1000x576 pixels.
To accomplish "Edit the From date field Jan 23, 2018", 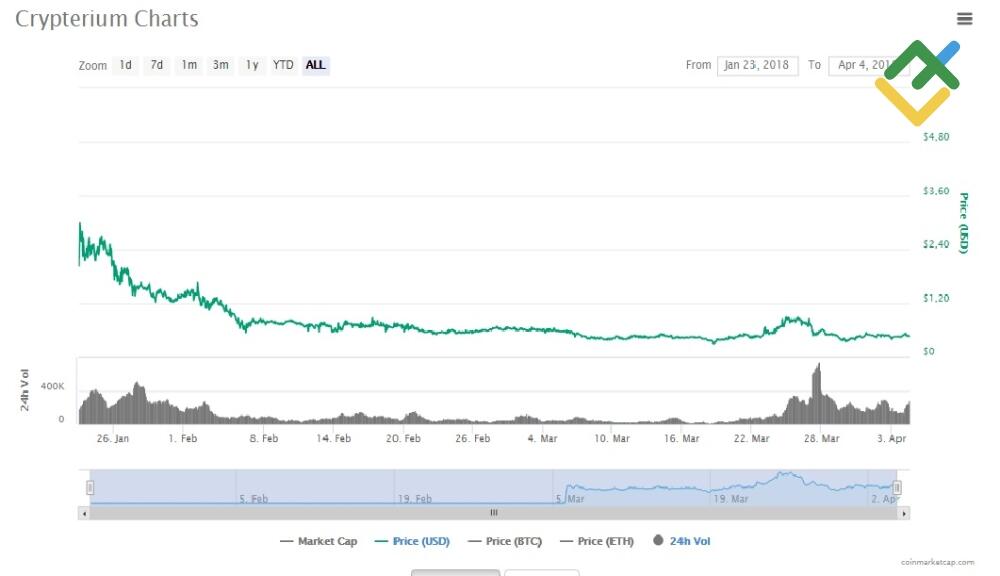I will tap(757, 65).
